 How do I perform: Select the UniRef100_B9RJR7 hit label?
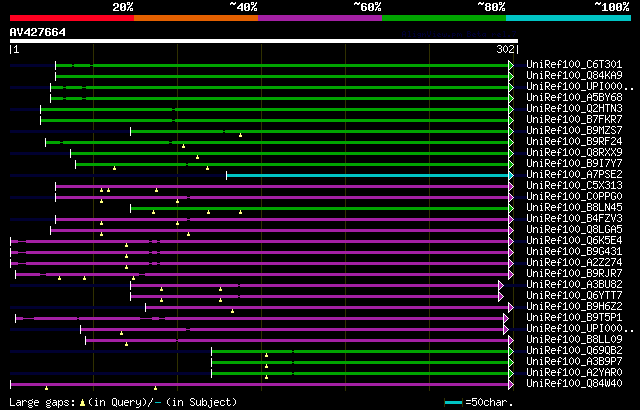(x=574, y=274)
